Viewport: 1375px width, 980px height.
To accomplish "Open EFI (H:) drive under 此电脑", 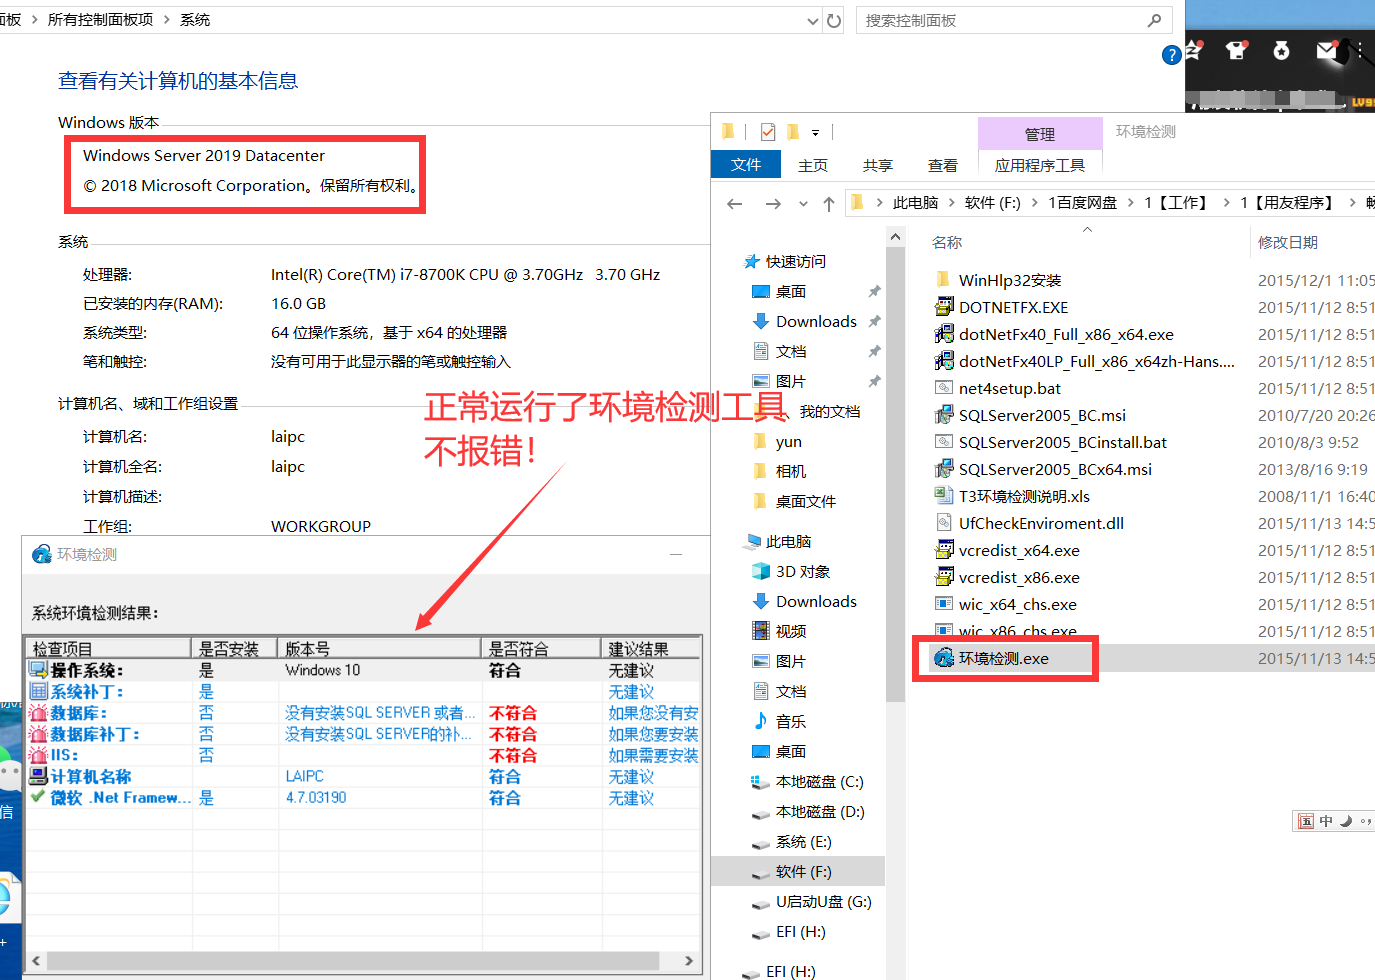I will click(800, 931).
